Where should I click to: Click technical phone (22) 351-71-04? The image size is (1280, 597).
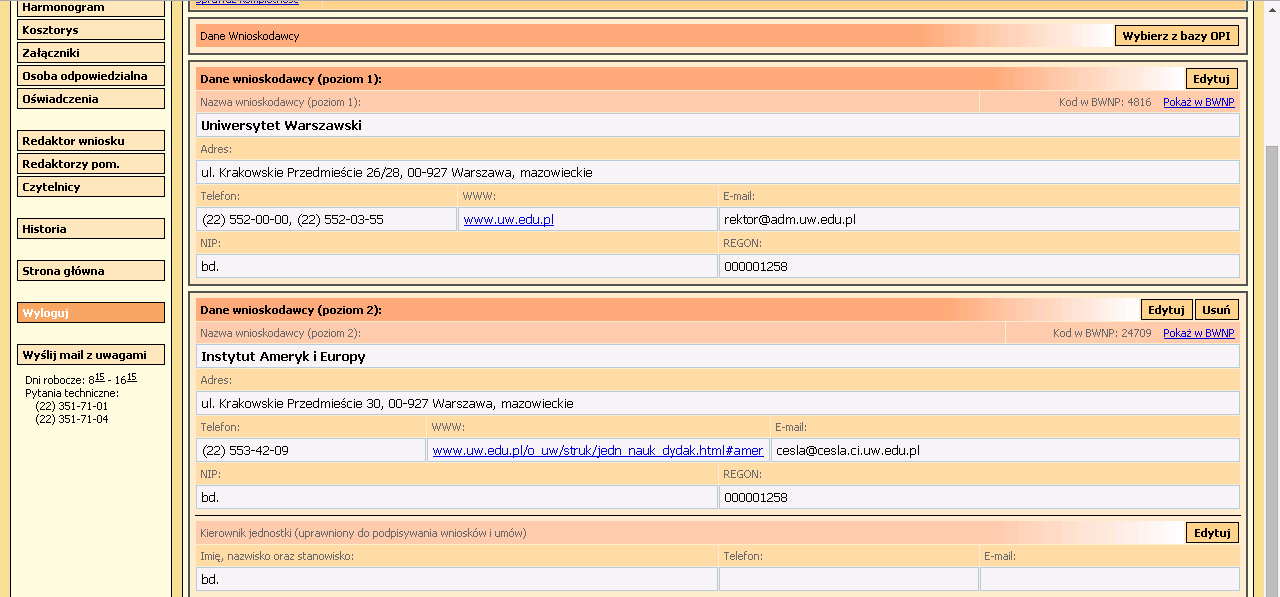(x=71, y=419)
